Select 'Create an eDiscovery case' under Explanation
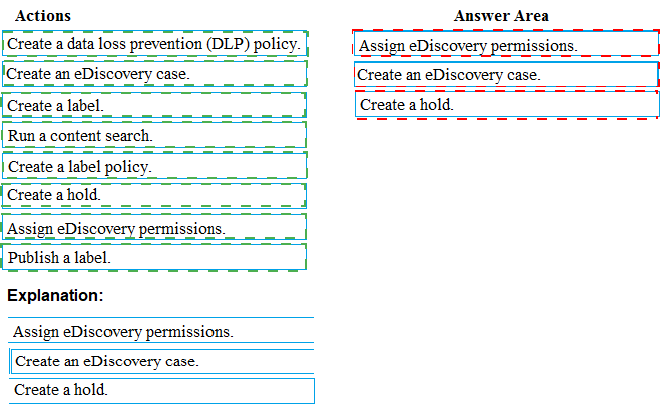669x416 pixels. (163, 361)
